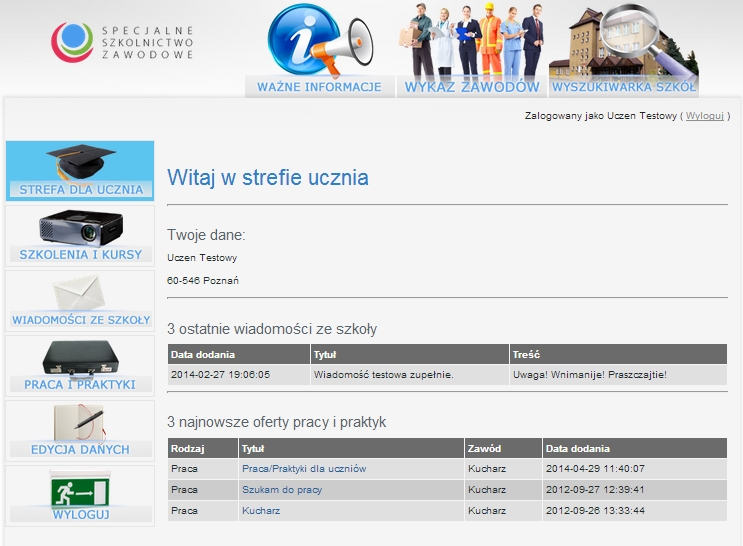Open the Kucharz job offer link
Screen dimensions: 743x546
click(x=261, y=511)
